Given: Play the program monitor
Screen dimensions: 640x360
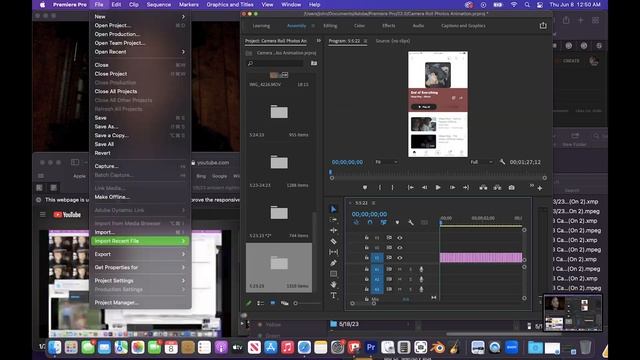Looking at the screenshot, I should point(438,187).
